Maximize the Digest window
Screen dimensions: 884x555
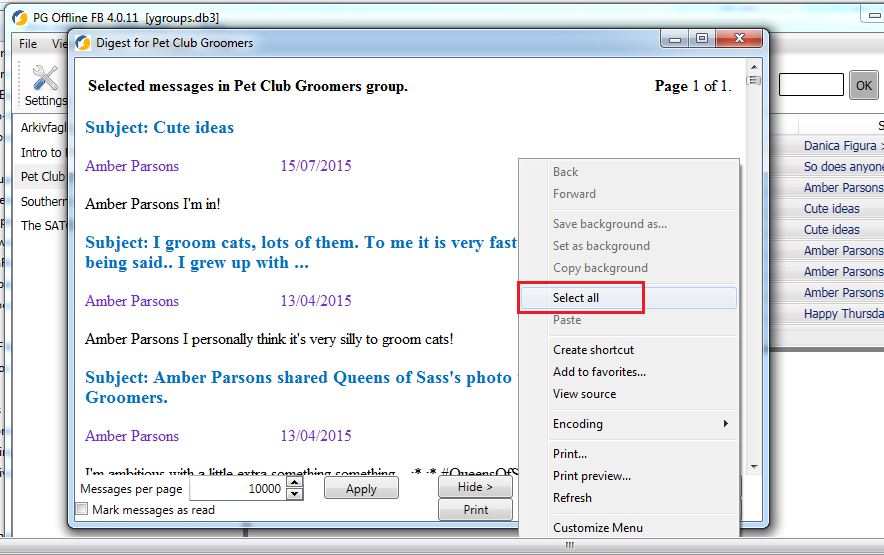click(701, 39)
